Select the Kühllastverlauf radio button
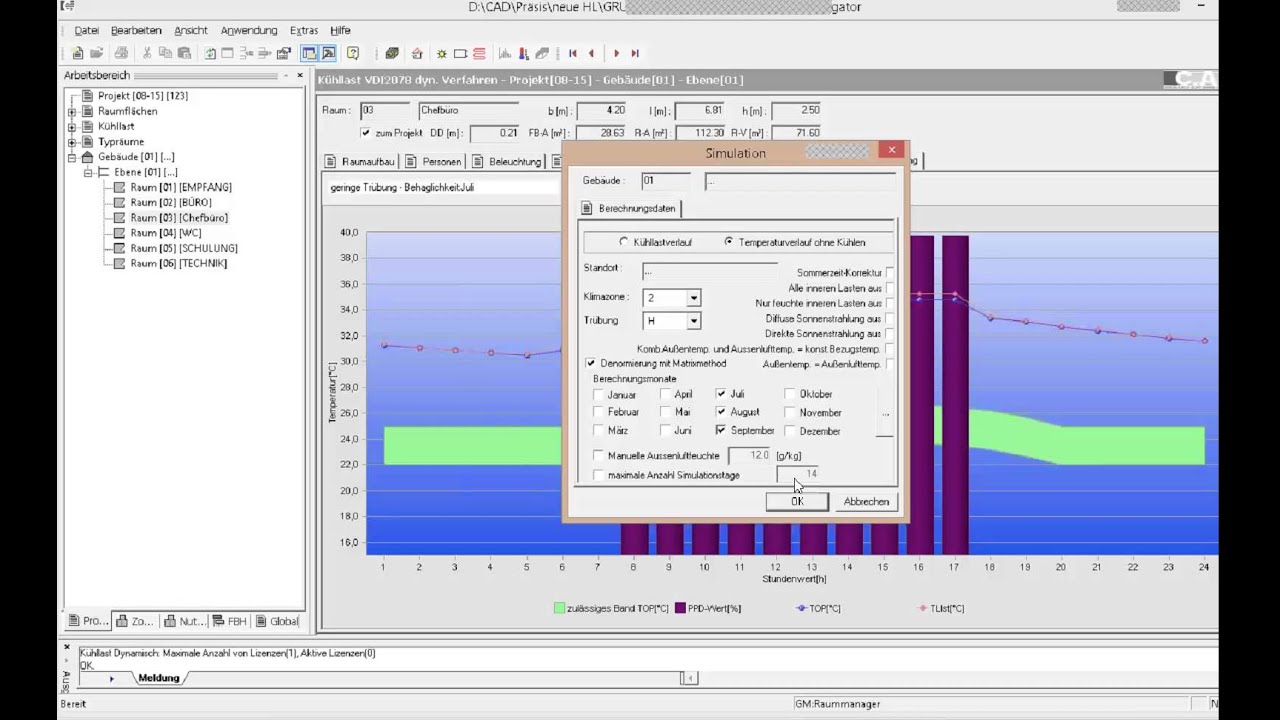Image resolution: width=1280 pixels, height=720 pixels. pos(625,242)
